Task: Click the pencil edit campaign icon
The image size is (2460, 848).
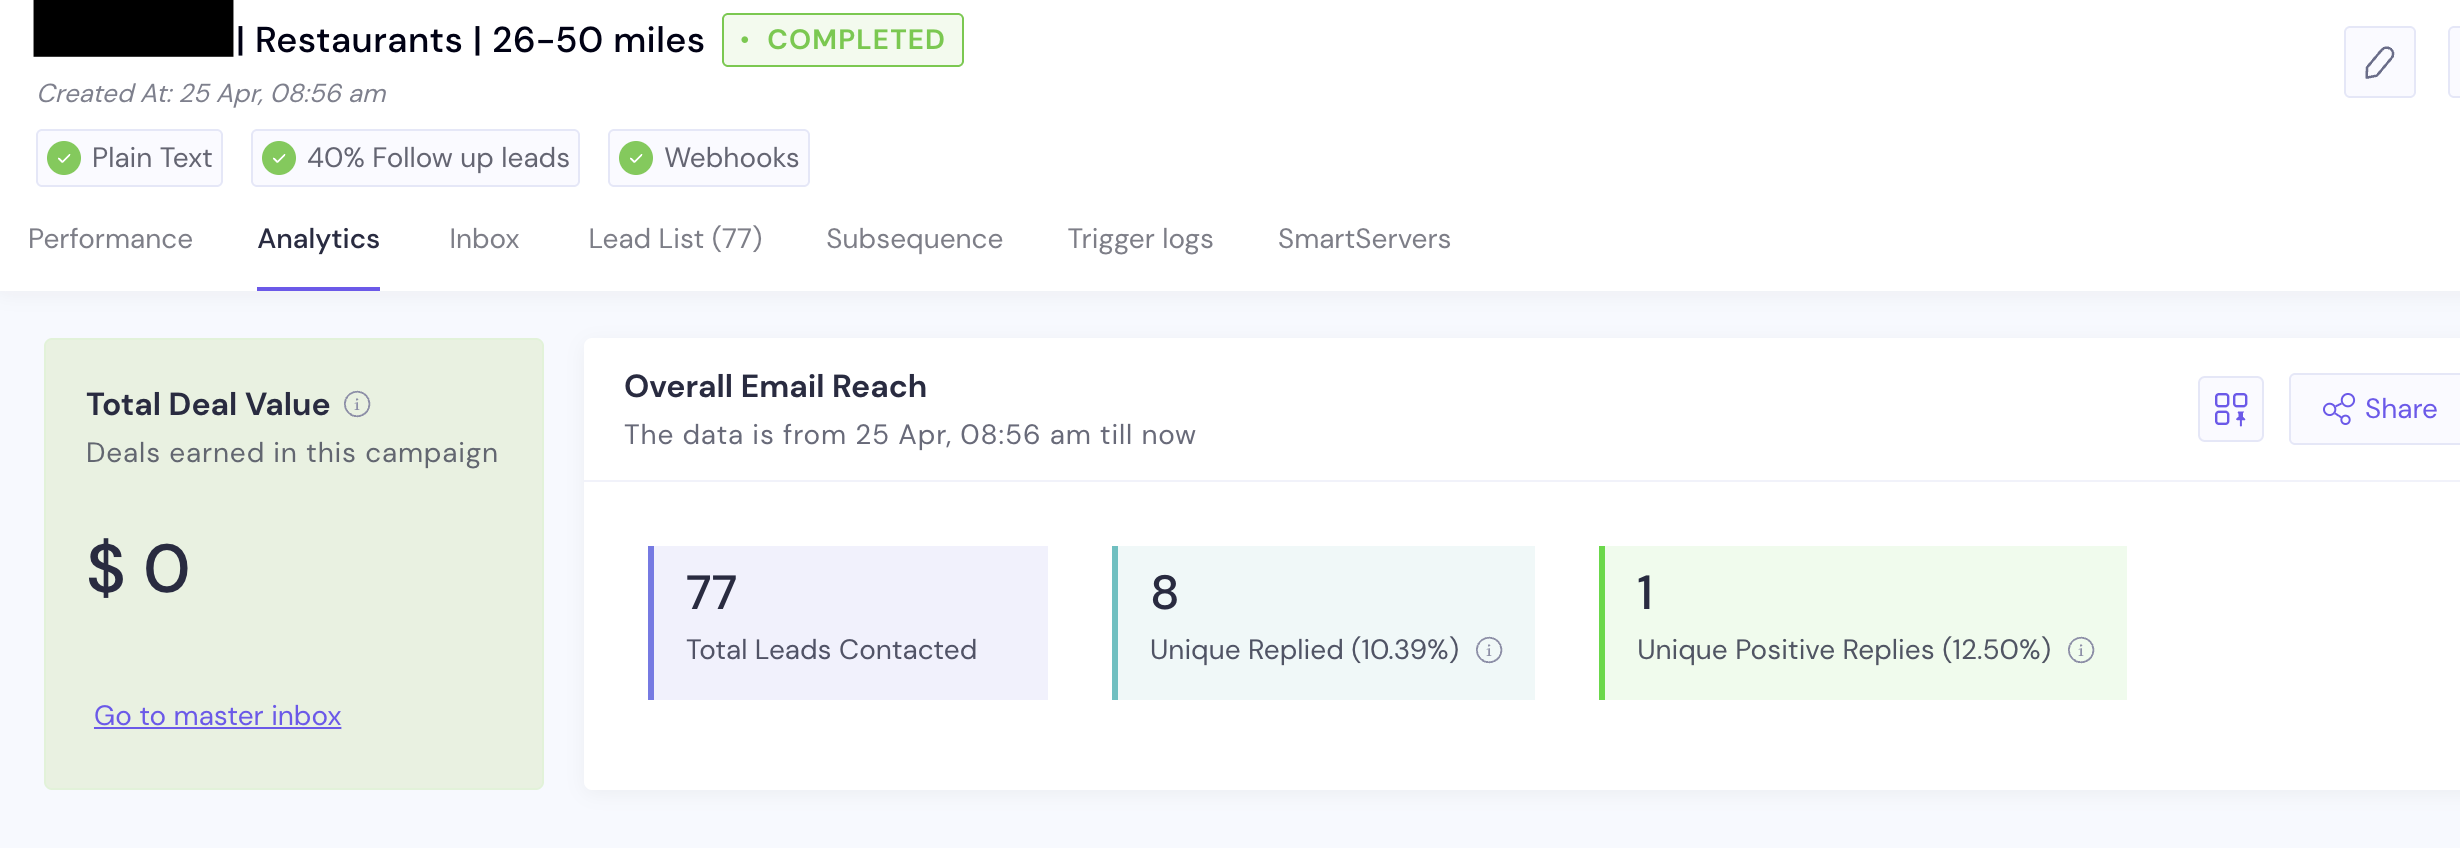Action: click(x=2379, y=62)
